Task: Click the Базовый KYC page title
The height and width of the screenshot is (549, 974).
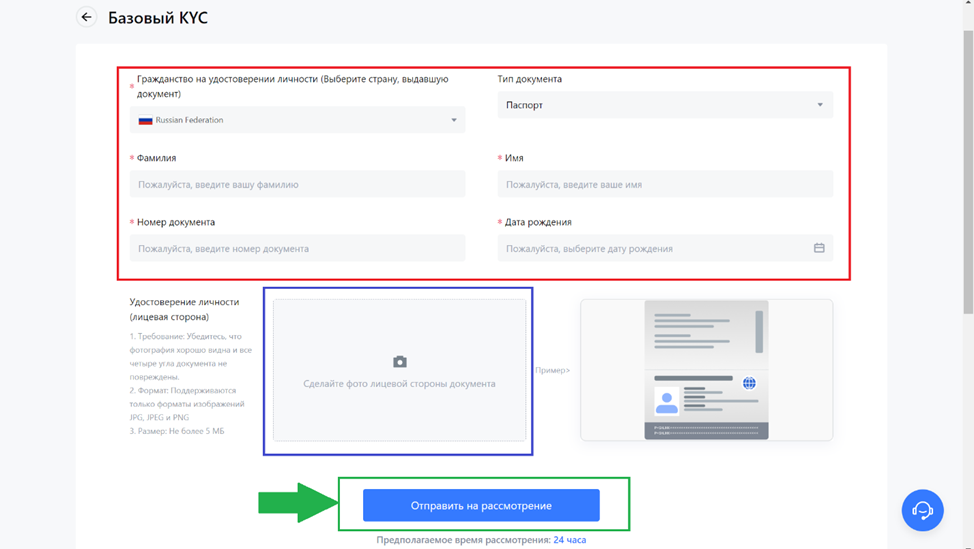Action: coord(158,18)
